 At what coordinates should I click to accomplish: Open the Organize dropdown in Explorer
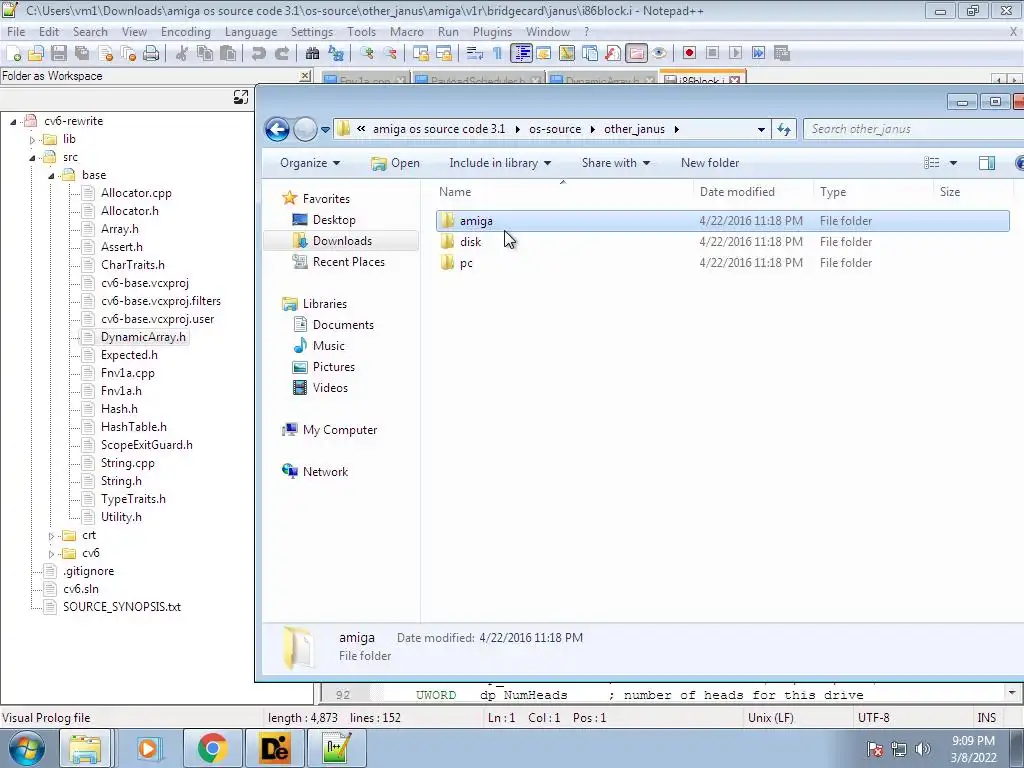[310, 163]
